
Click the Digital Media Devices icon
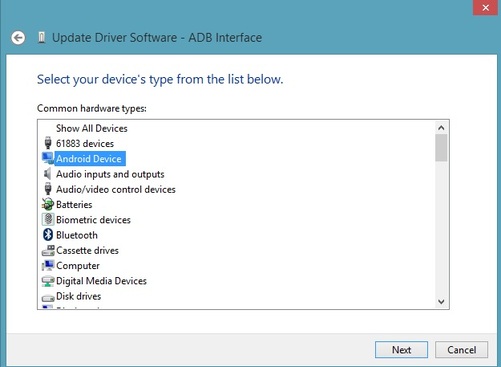[48, 281]
